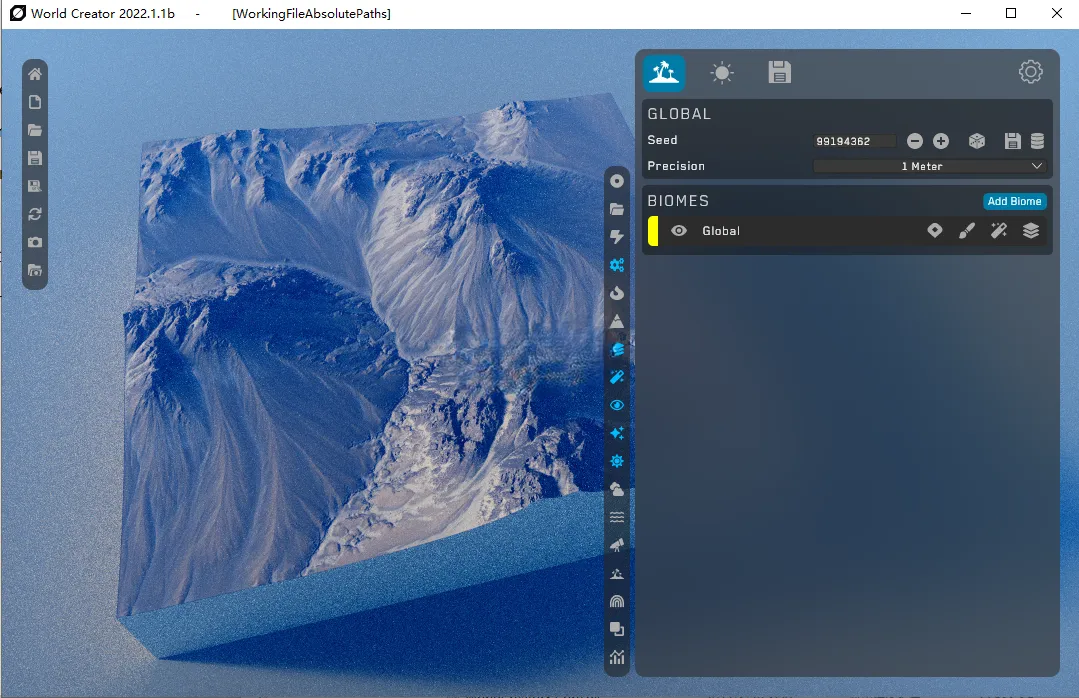Click the GLOBAL section header
The height and width of the screenshot is (698, 1079).
point(679,114)
